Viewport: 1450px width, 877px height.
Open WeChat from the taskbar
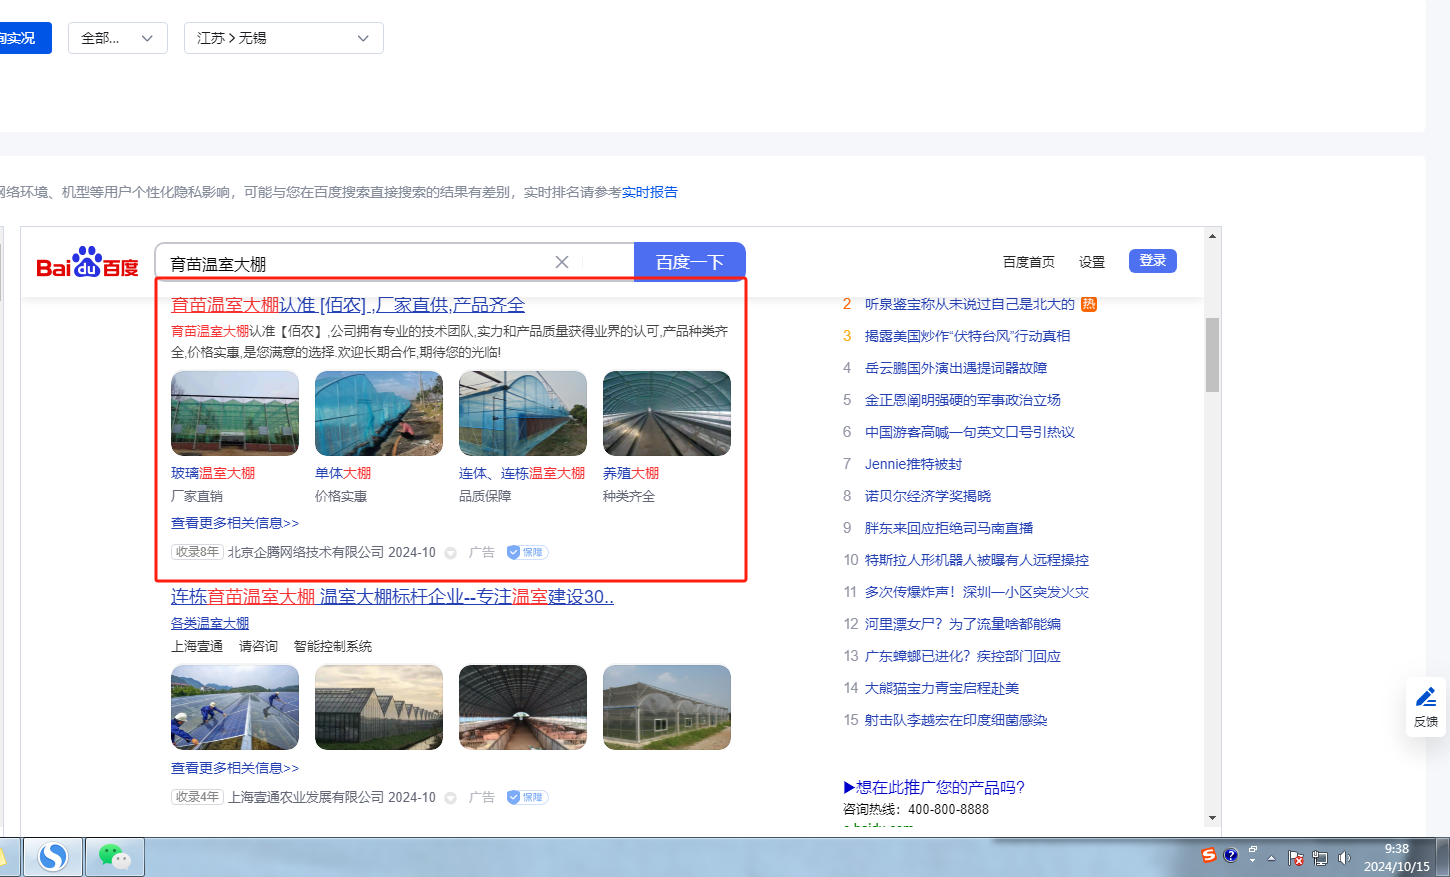pos(114,857)
